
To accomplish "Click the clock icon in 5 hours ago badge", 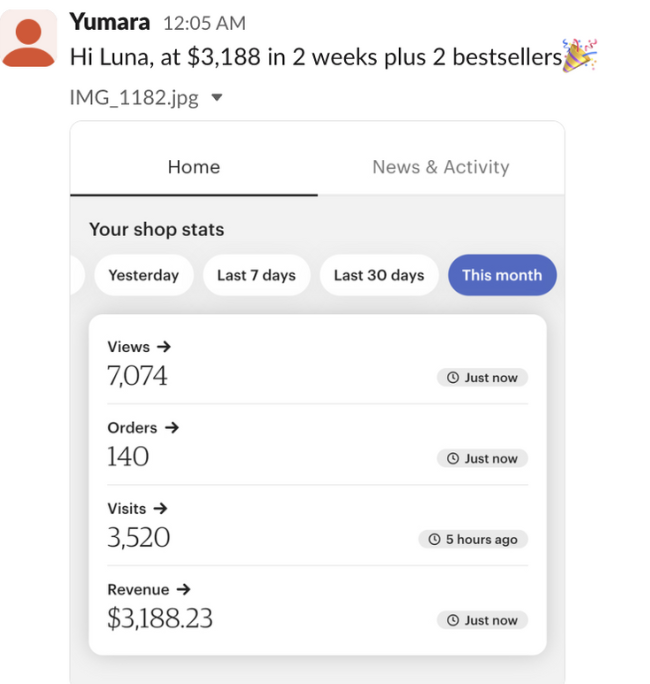I will point(434,539).
